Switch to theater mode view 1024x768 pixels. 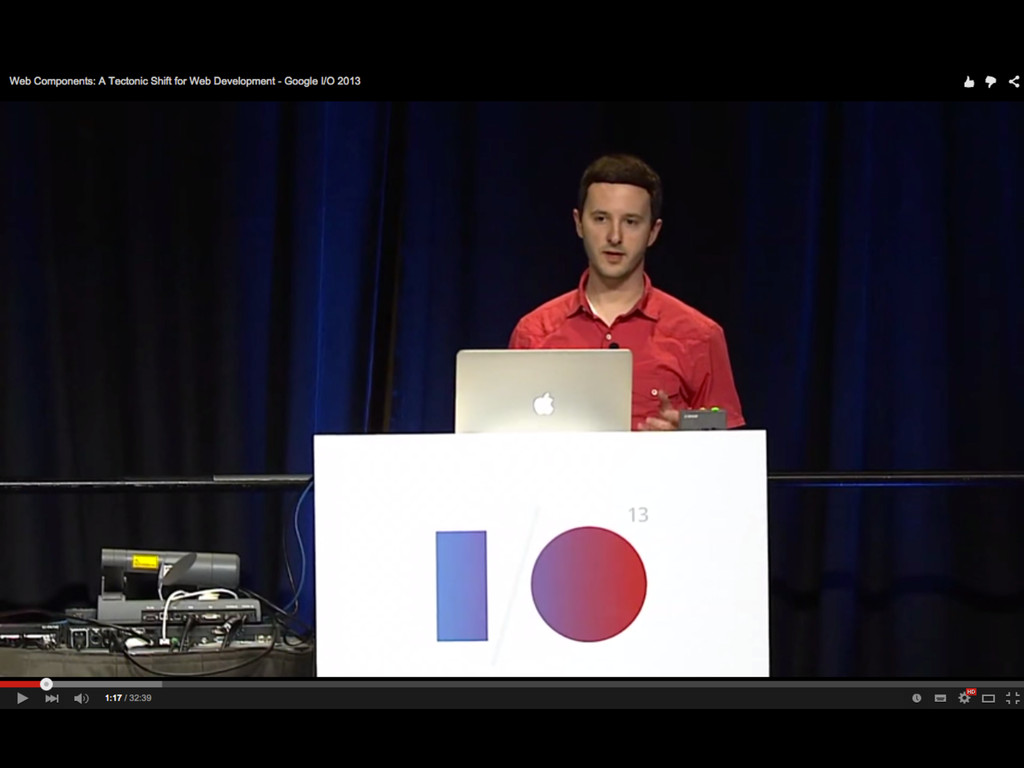coord(989,698)
